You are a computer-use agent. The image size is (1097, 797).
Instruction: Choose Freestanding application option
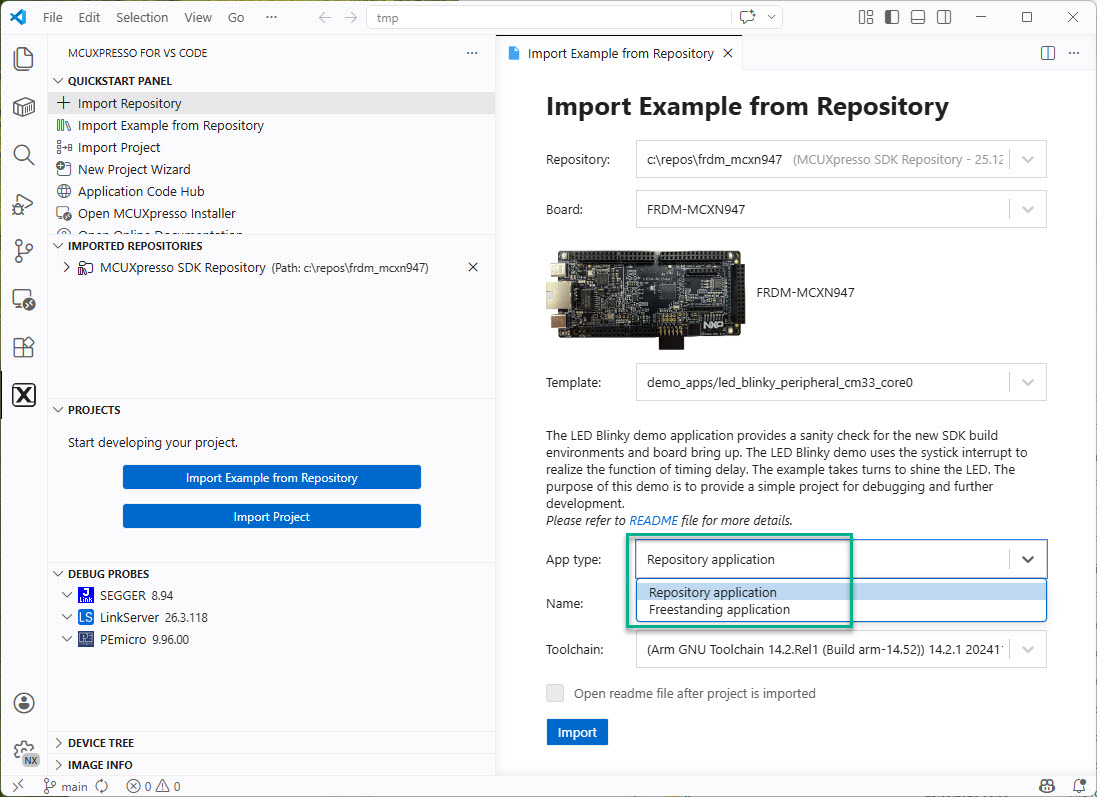coord(719,610)
